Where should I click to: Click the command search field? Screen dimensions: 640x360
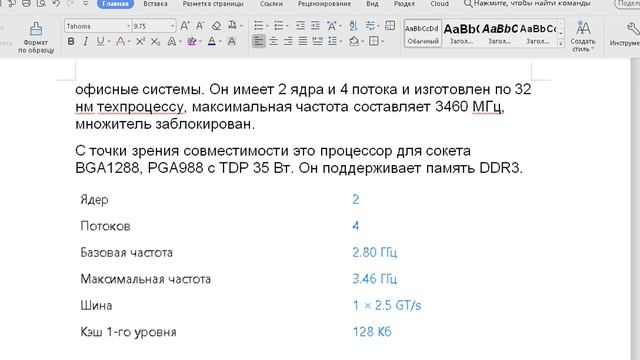coord(527,4)
